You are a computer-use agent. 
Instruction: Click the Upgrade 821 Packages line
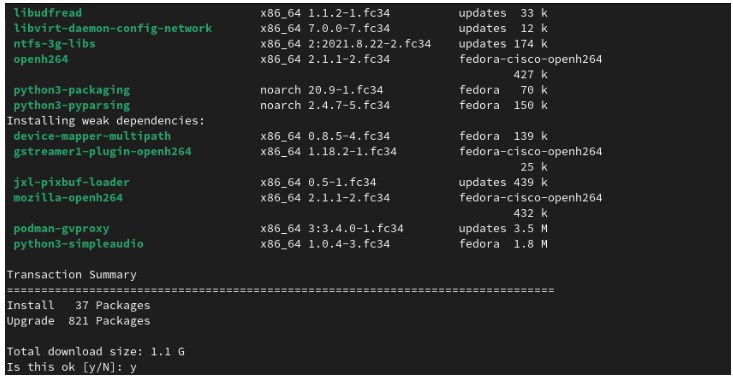[x=79, y=321]
